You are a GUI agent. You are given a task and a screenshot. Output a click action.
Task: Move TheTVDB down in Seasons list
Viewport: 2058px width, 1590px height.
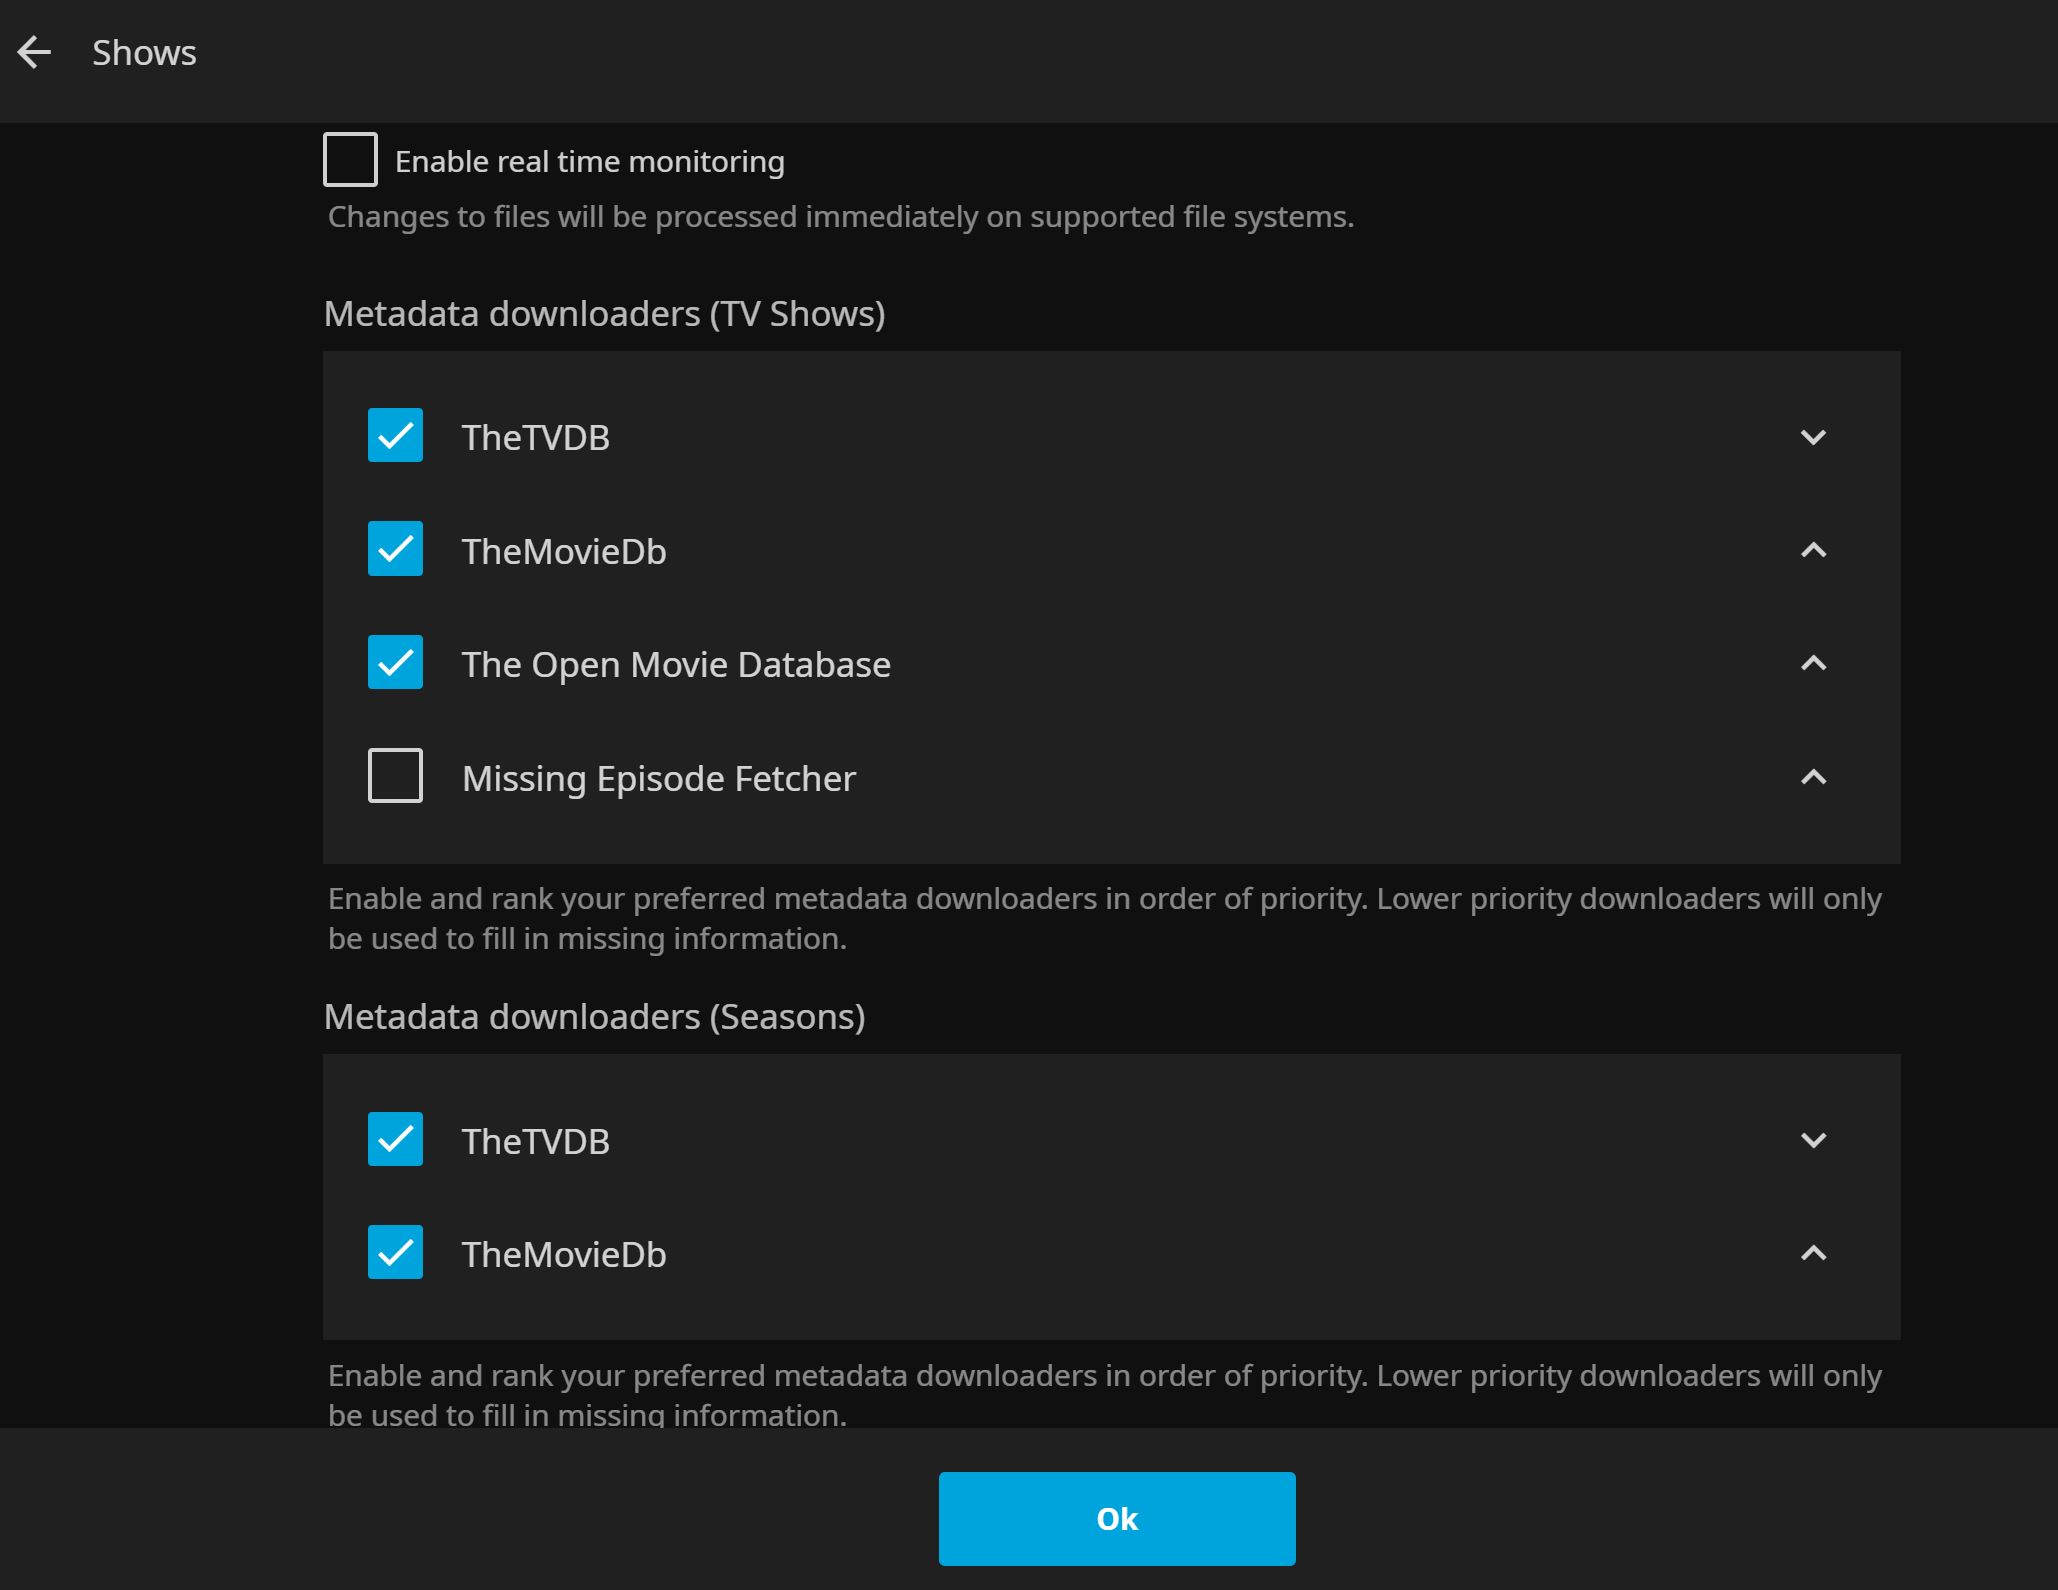click(x=1812, y=1140)
